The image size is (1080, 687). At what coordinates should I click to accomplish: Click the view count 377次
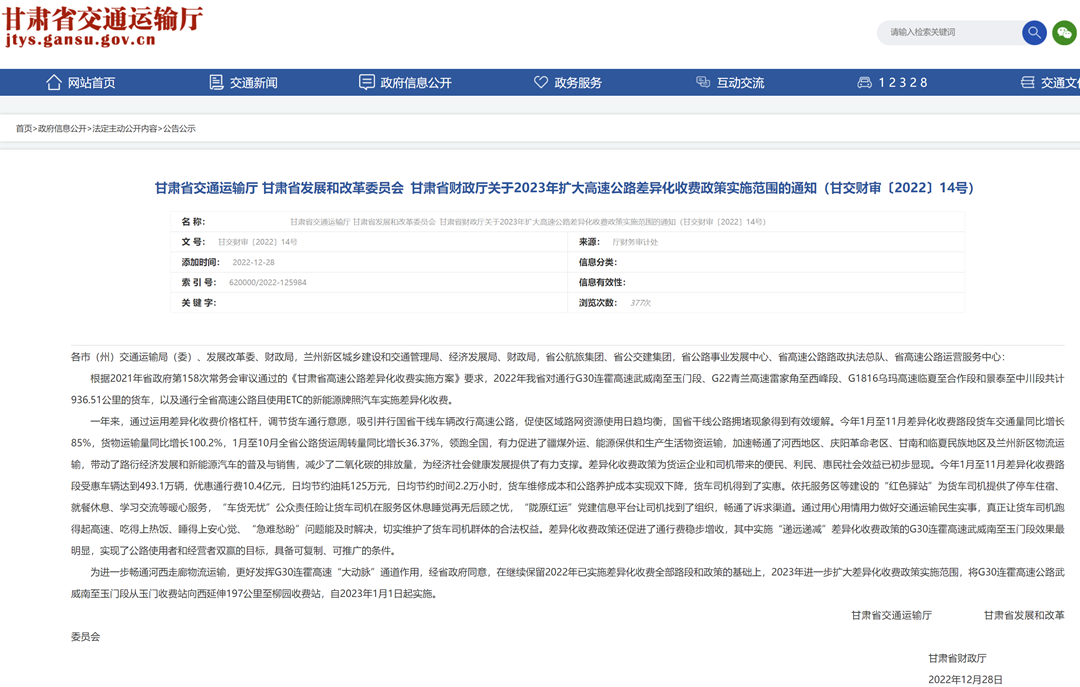641,303
